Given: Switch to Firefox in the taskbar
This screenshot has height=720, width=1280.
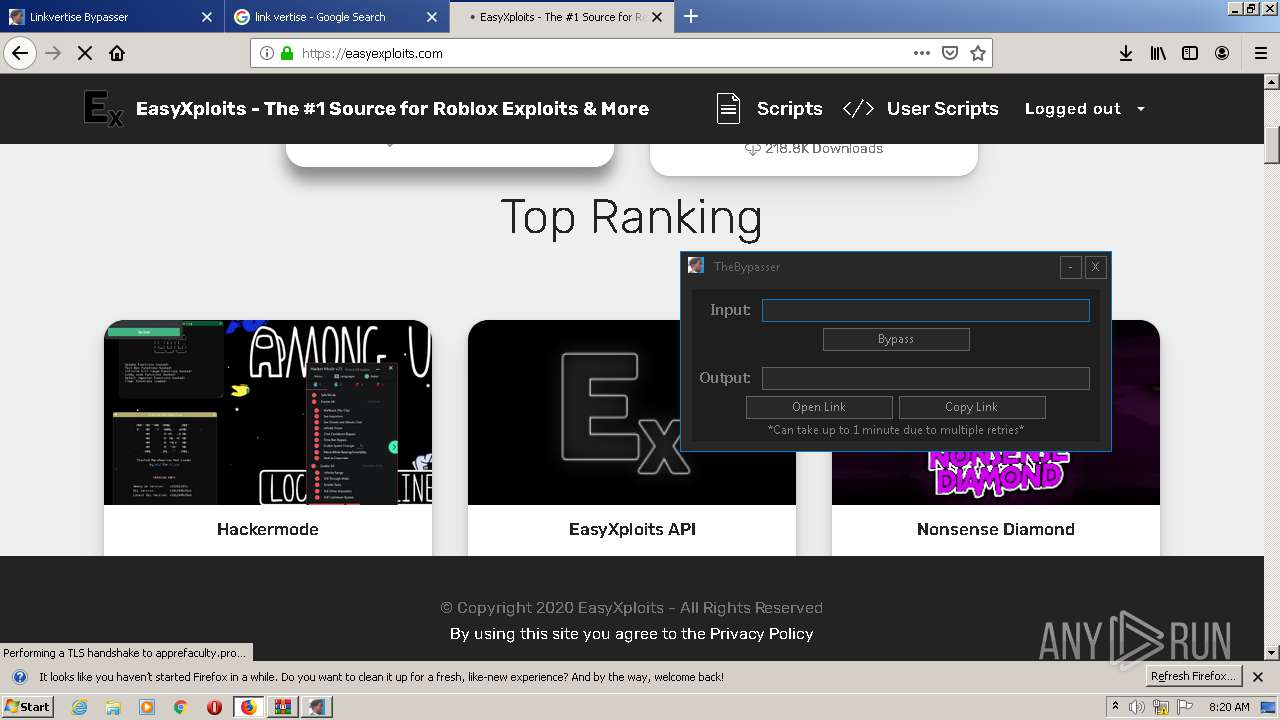Looking at the screenshot, I should pos(248,707).
